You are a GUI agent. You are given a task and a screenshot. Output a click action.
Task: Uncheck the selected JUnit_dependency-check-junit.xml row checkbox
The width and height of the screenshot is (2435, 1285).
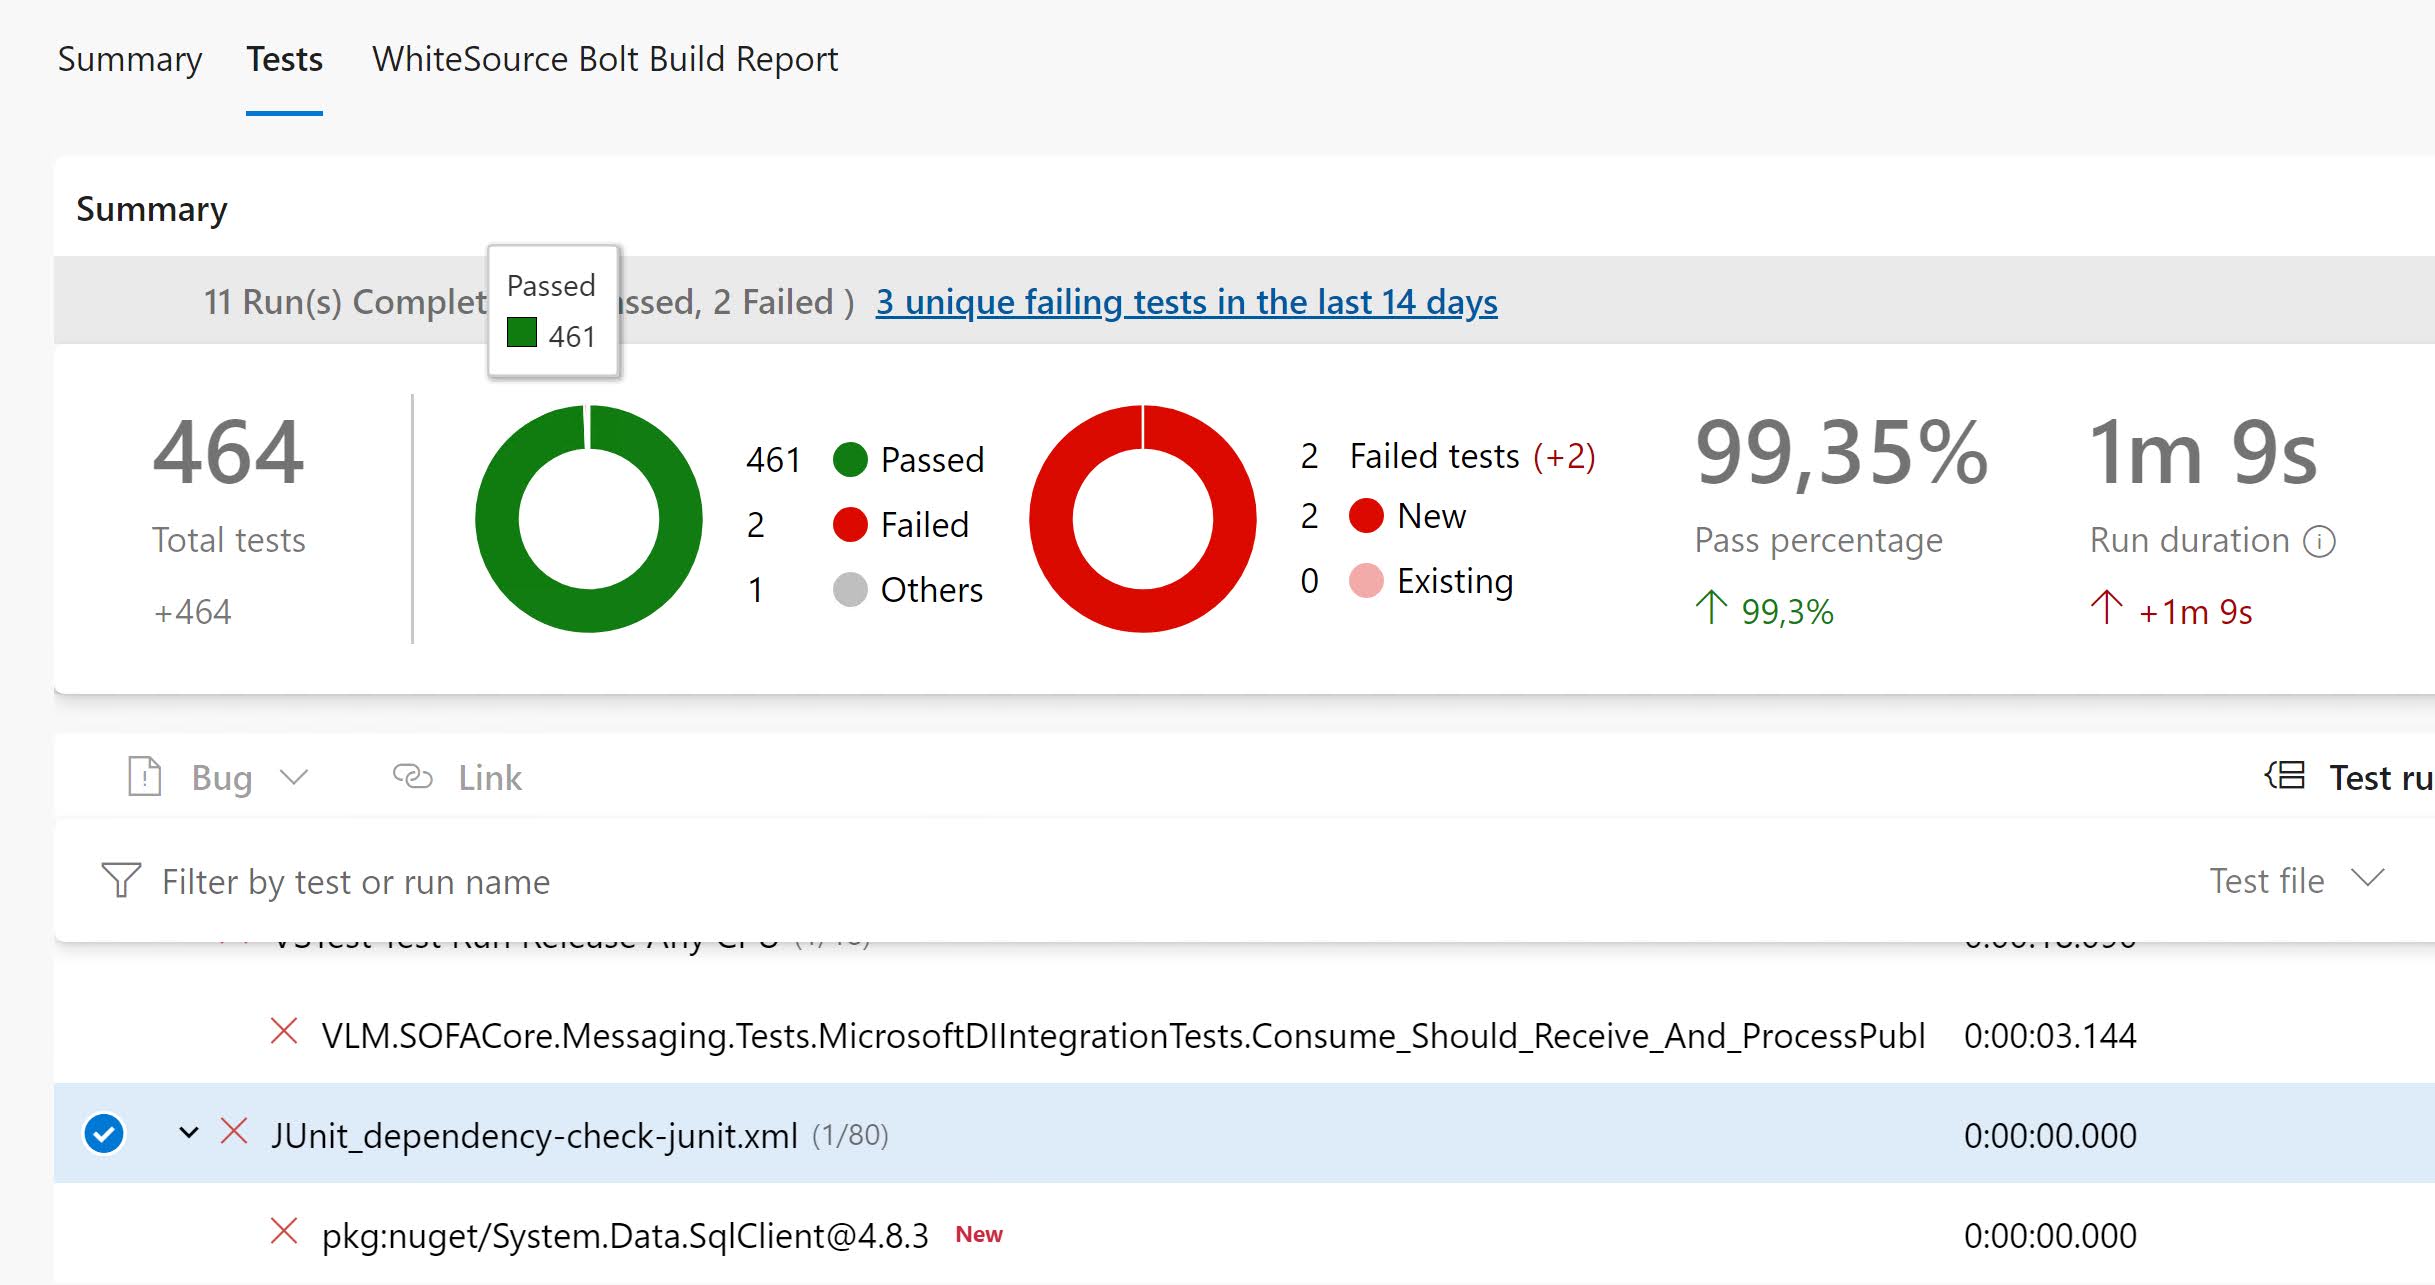[x=104, y=1134]
